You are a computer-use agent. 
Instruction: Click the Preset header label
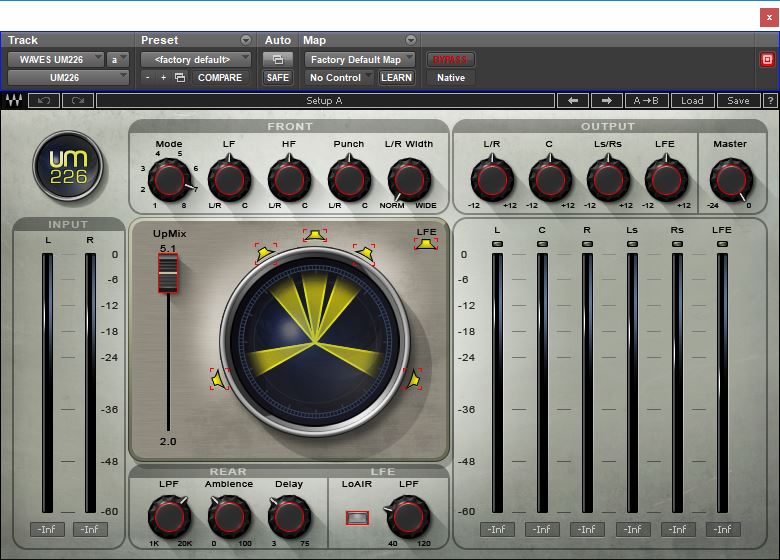point(159,40)
